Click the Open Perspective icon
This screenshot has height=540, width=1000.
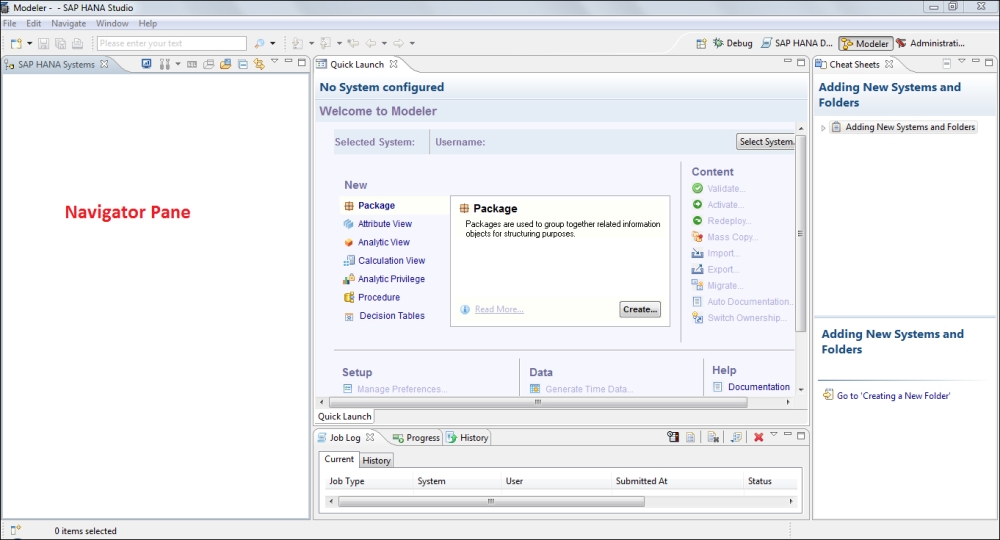coord(701,43)
